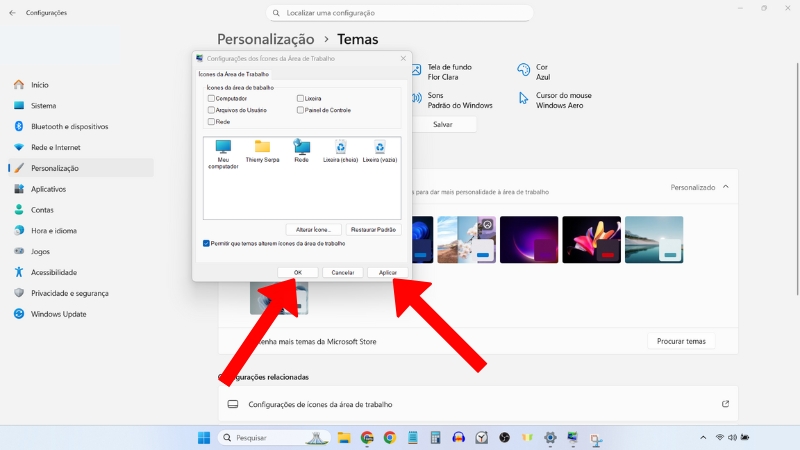The height and width of the screenshot is (450, 800).
Task: Select the Lixeira (cheia) recycle bin icon
Action: tap(341, 149)
